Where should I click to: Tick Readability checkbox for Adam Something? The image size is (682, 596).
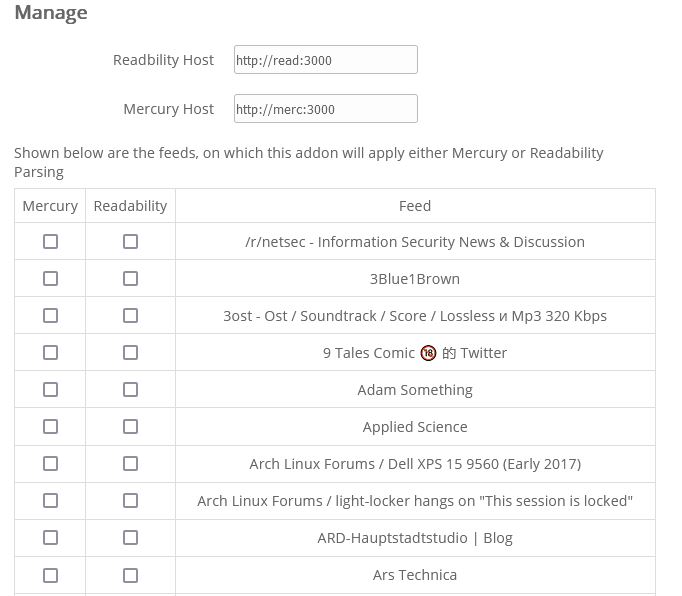(130, 390)
